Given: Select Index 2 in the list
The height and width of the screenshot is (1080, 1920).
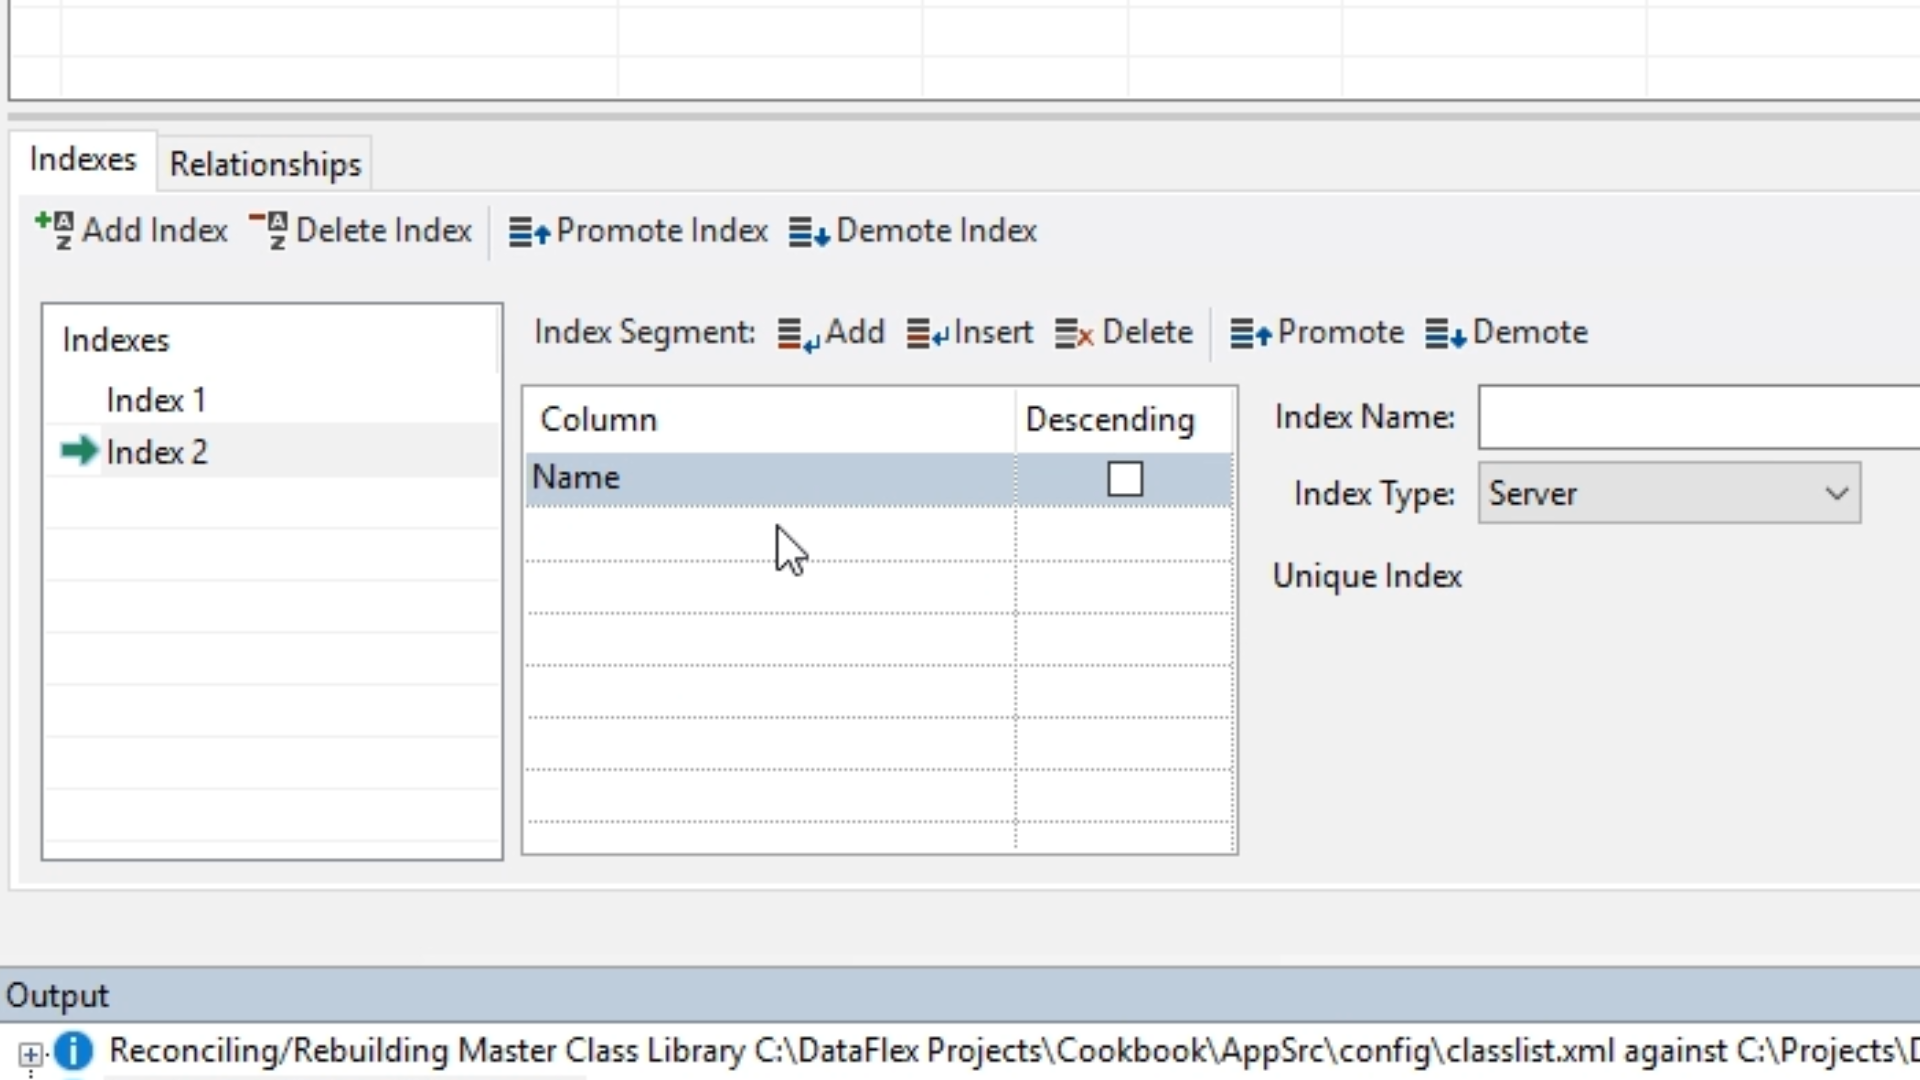Looking at the screenshot, I should pyautogui.click(x=156, y=452).
